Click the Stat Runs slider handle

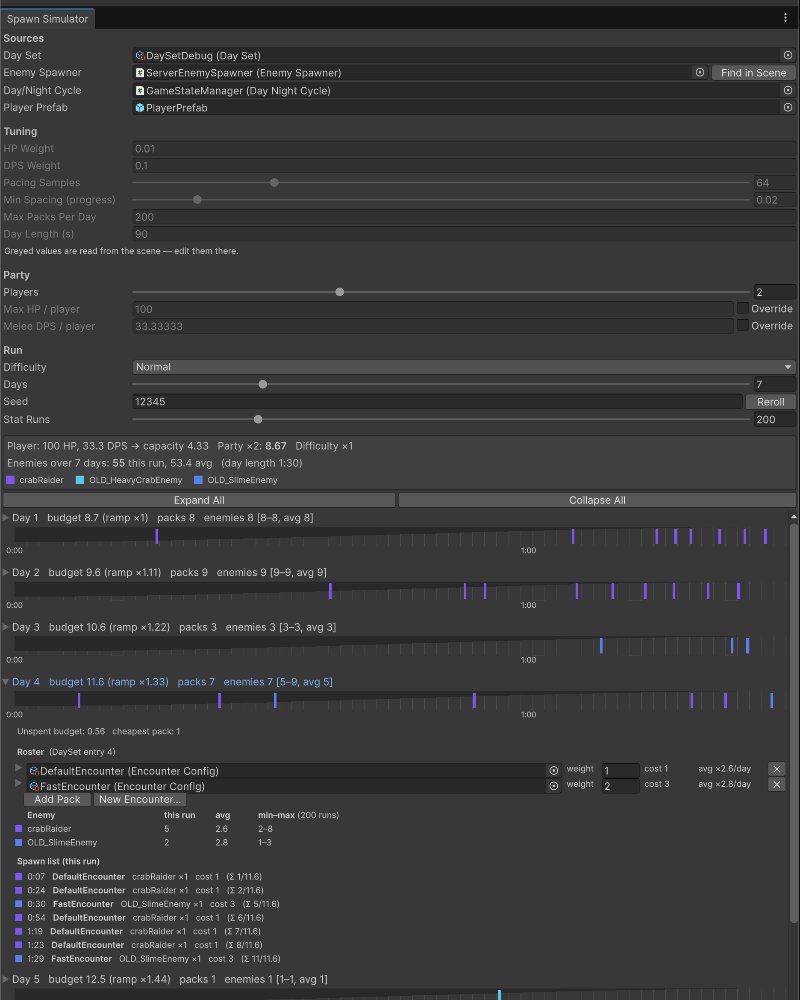(x=258, y=420)
